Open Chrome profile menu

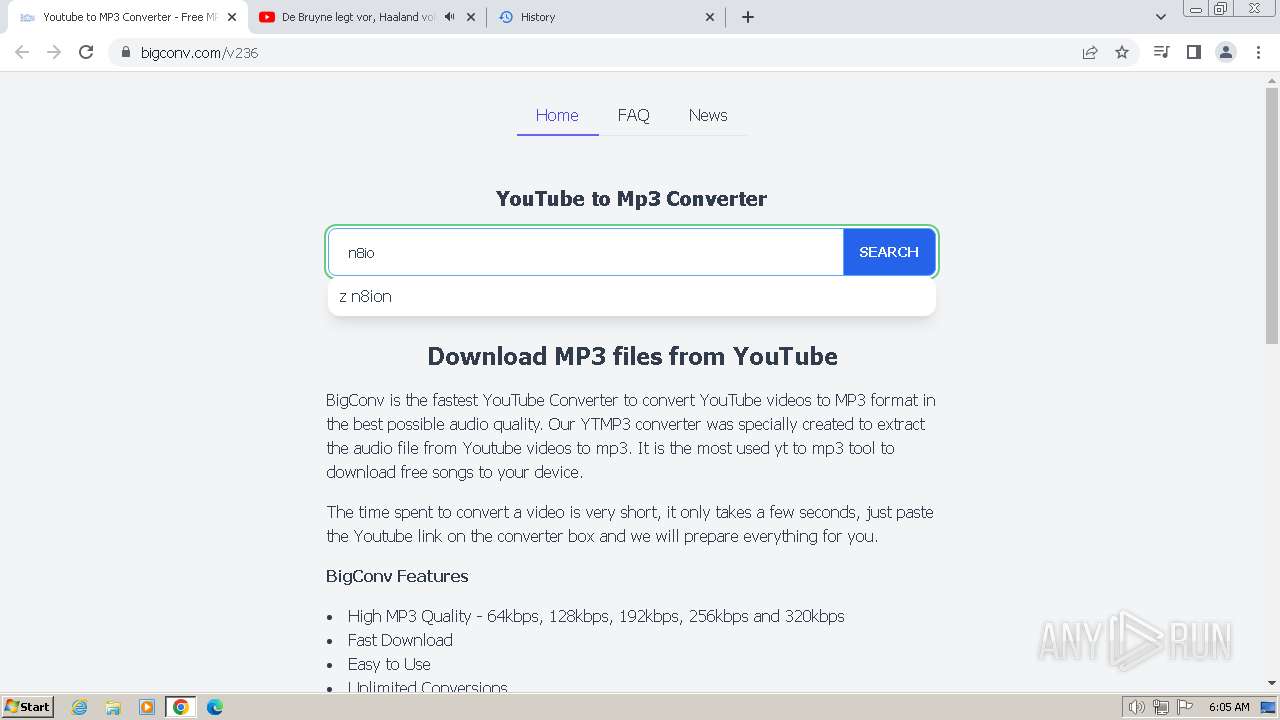[x=1226, y=52]
